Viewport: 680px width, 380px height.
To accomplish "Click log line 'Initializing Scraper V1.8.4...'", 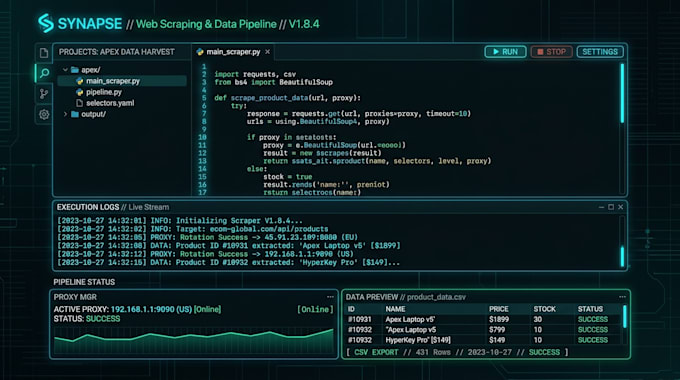I will tap(180, 221).
